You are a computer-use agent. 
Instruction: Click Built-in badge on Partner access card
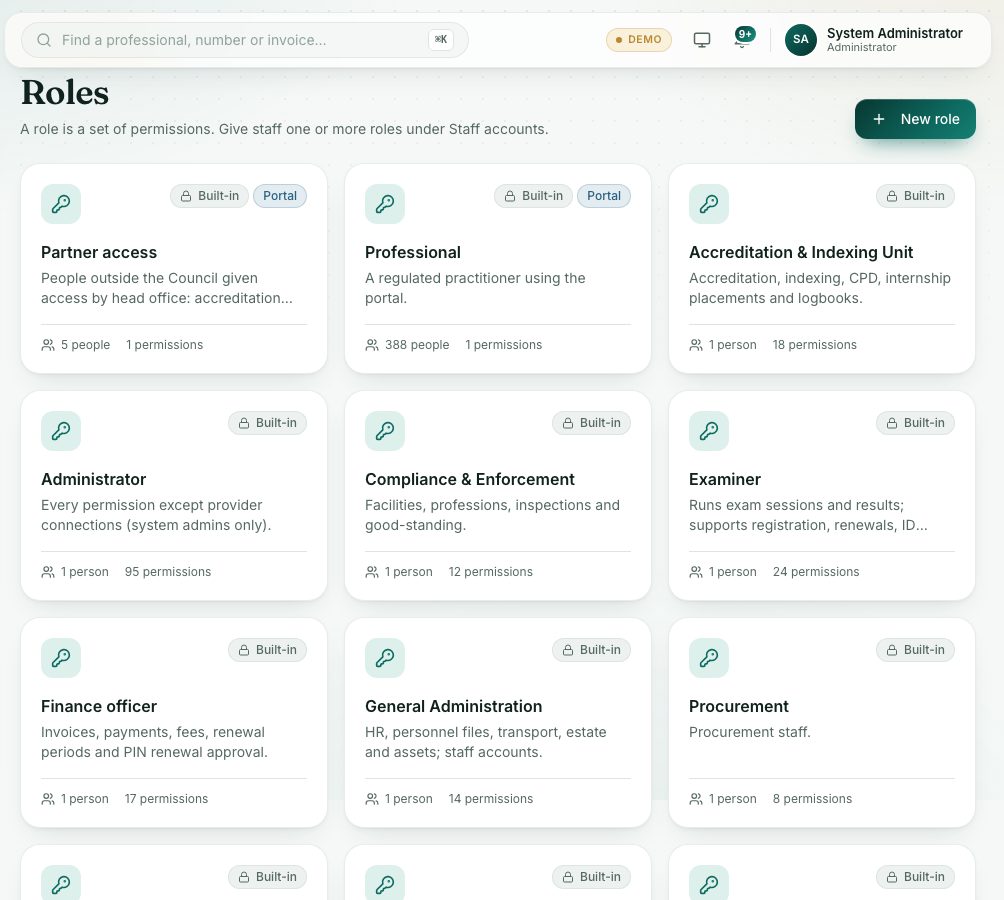coord(209,196)
